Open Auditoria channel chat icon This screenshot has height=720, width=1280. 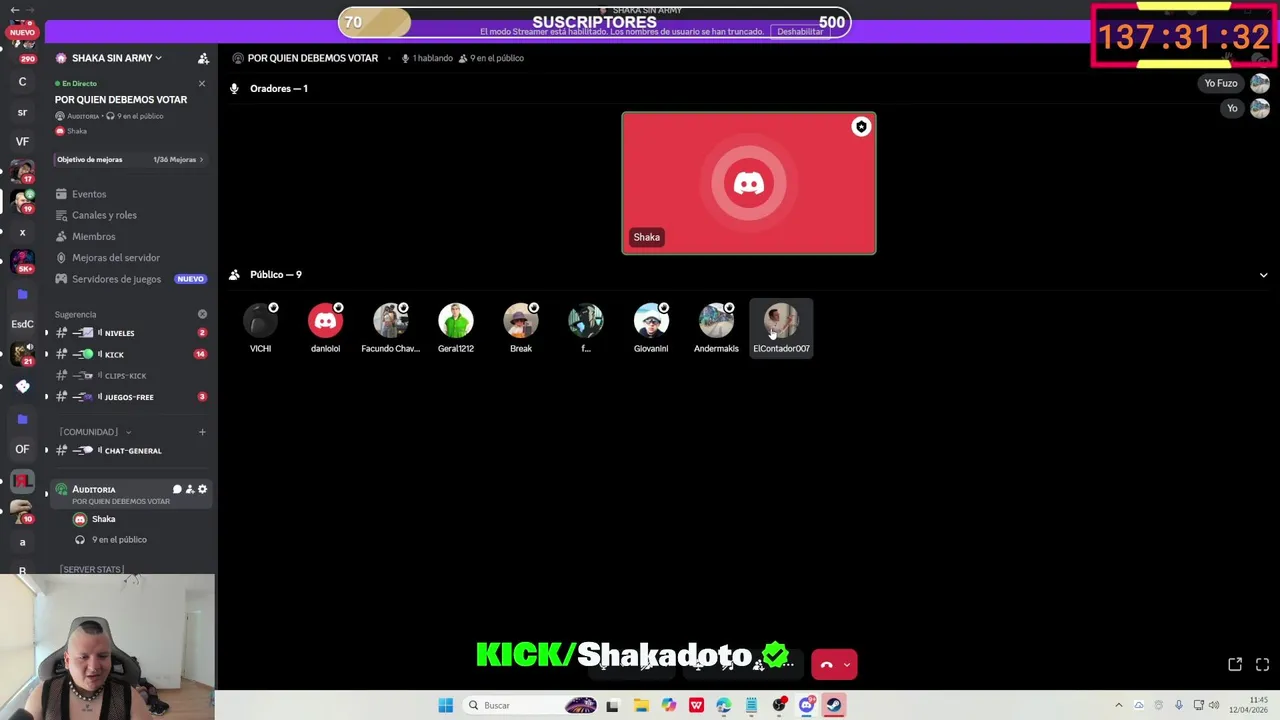tap(177, 489)
